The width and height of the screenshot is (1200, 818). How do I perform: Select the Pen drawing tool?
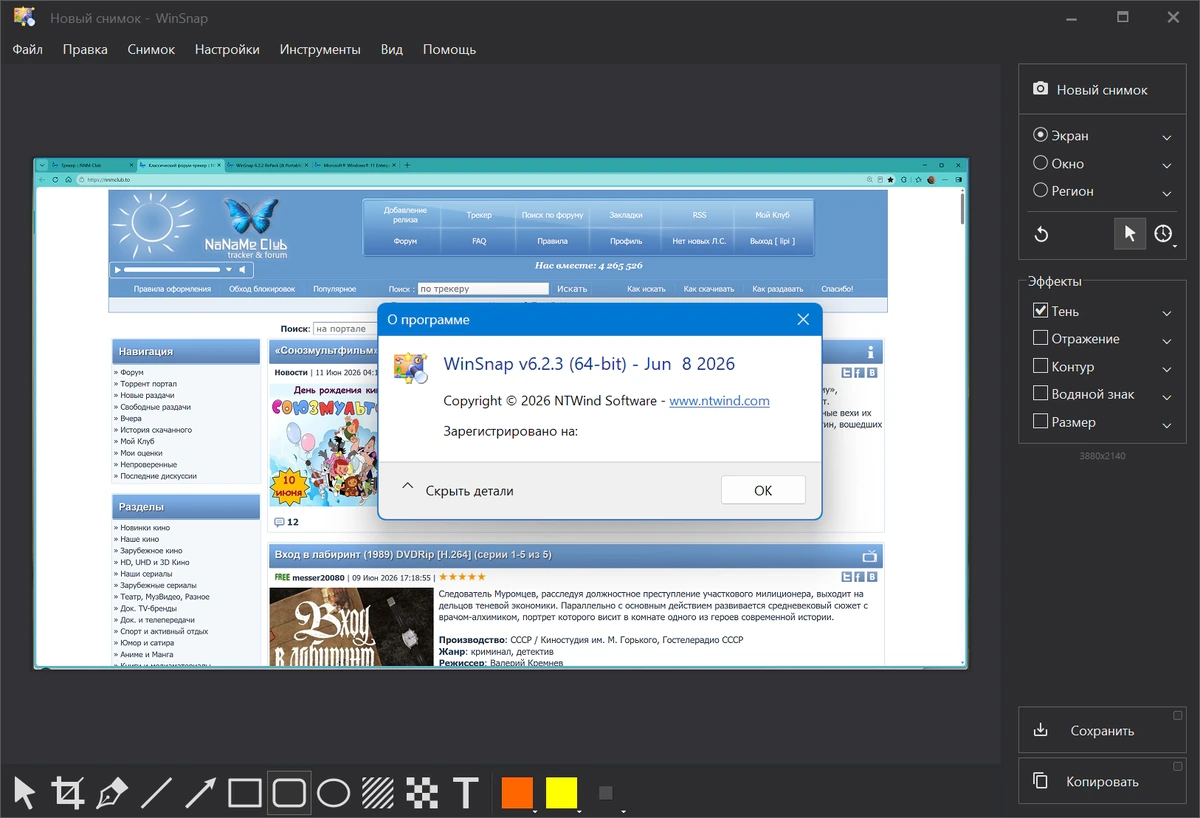click(112, 793)
